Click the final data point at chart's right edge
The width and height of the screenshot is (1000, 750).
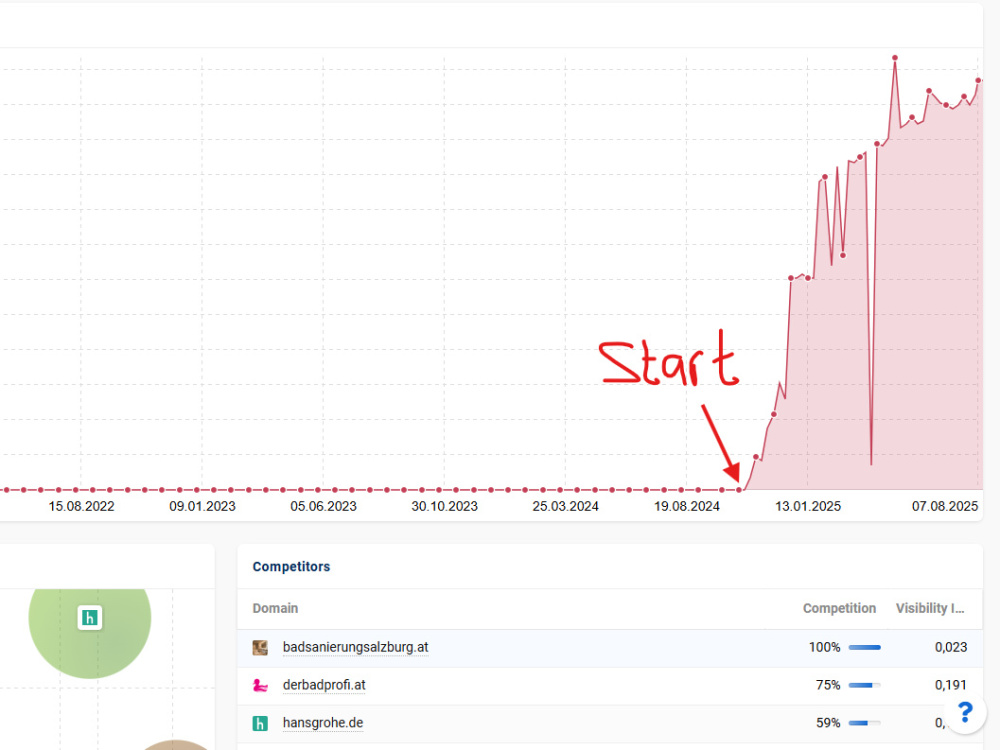[x=978, y=80]
